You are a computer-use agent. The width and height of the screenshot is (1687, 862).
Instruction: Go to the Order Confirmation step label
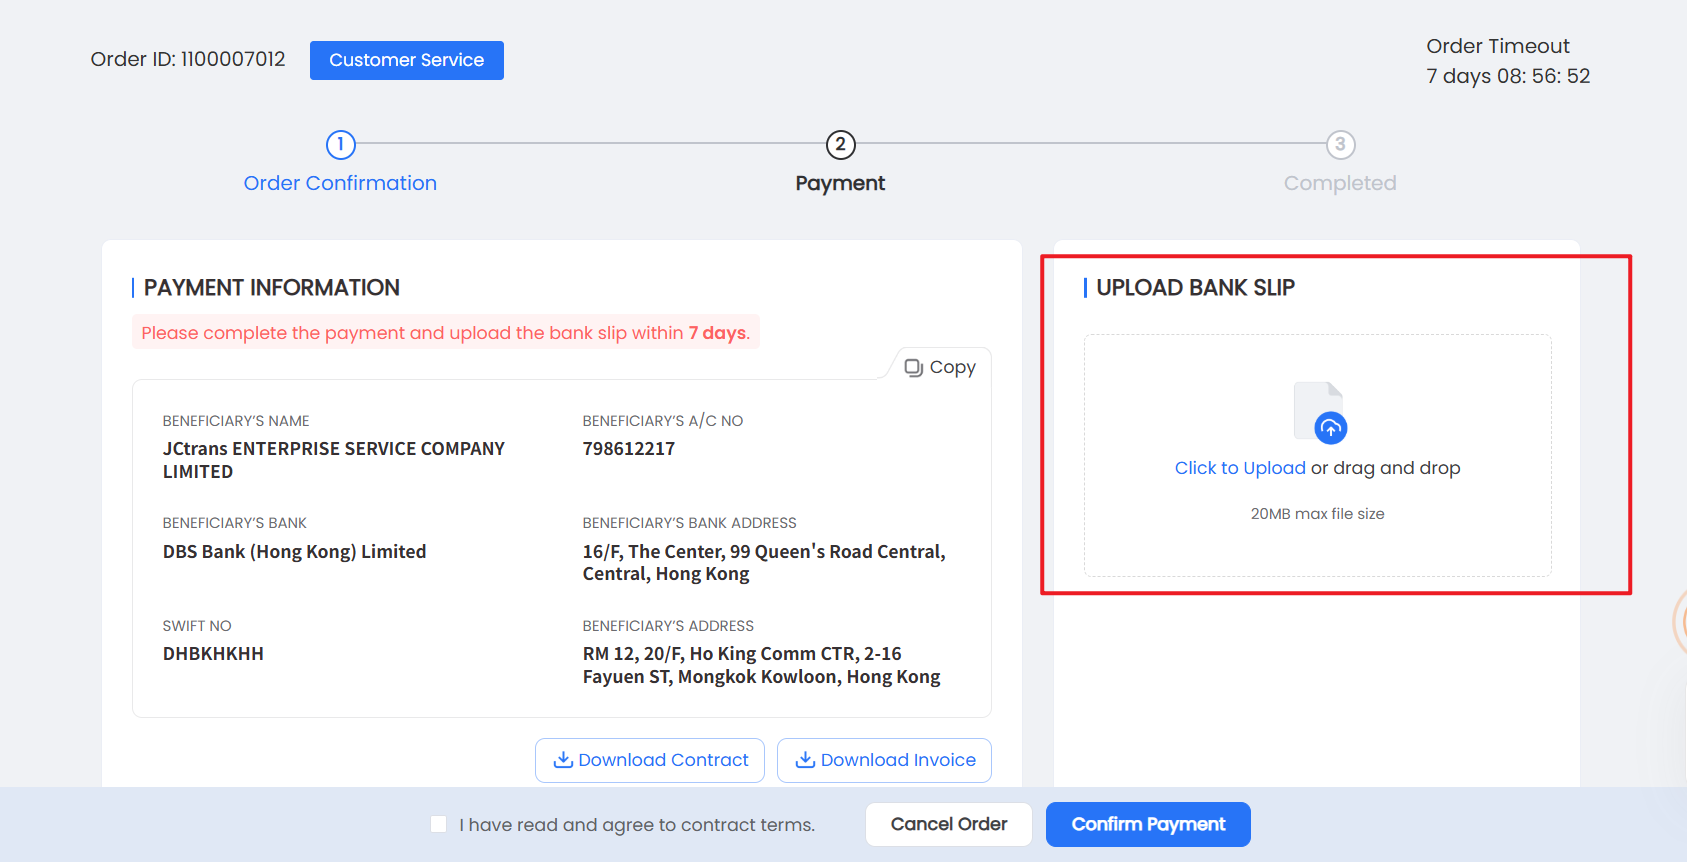340,183
